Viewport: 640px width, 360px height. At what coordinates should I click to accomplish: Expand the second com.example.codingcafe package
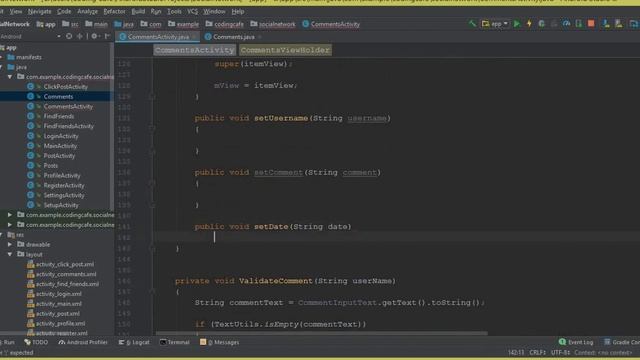(10, 215)
